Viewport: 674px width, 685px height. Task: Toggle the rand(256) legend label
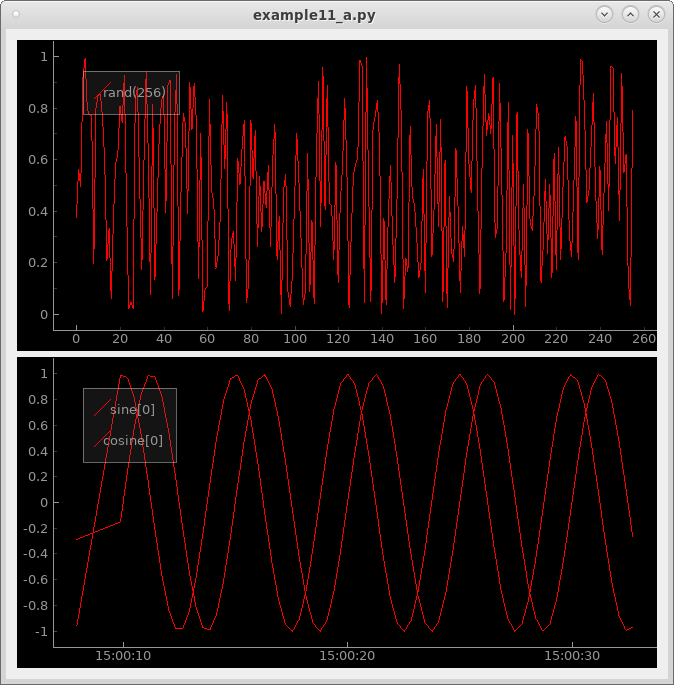point(134,93)
